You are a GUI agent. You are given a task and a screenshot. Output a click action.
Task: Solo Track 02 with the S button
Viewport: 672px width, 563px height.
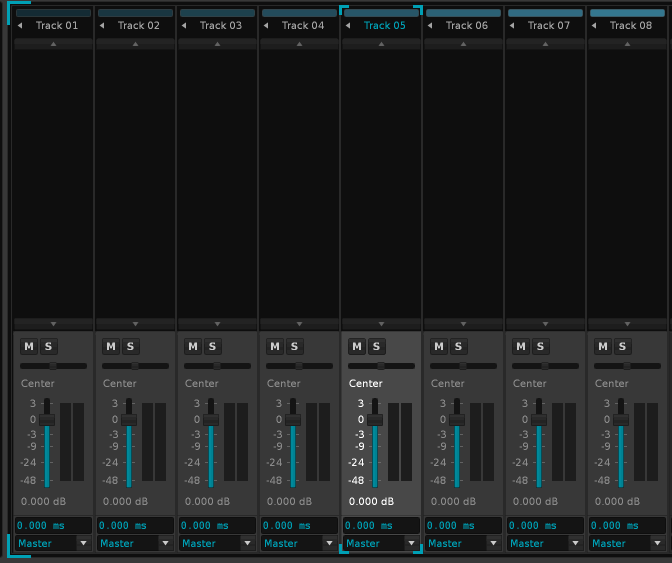(x=131, y=346)
